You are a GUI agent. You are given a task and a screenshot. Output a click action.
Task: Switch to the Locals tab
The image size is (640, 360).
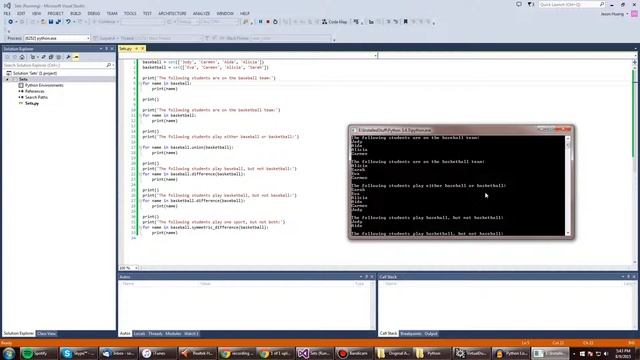(139, 333)
